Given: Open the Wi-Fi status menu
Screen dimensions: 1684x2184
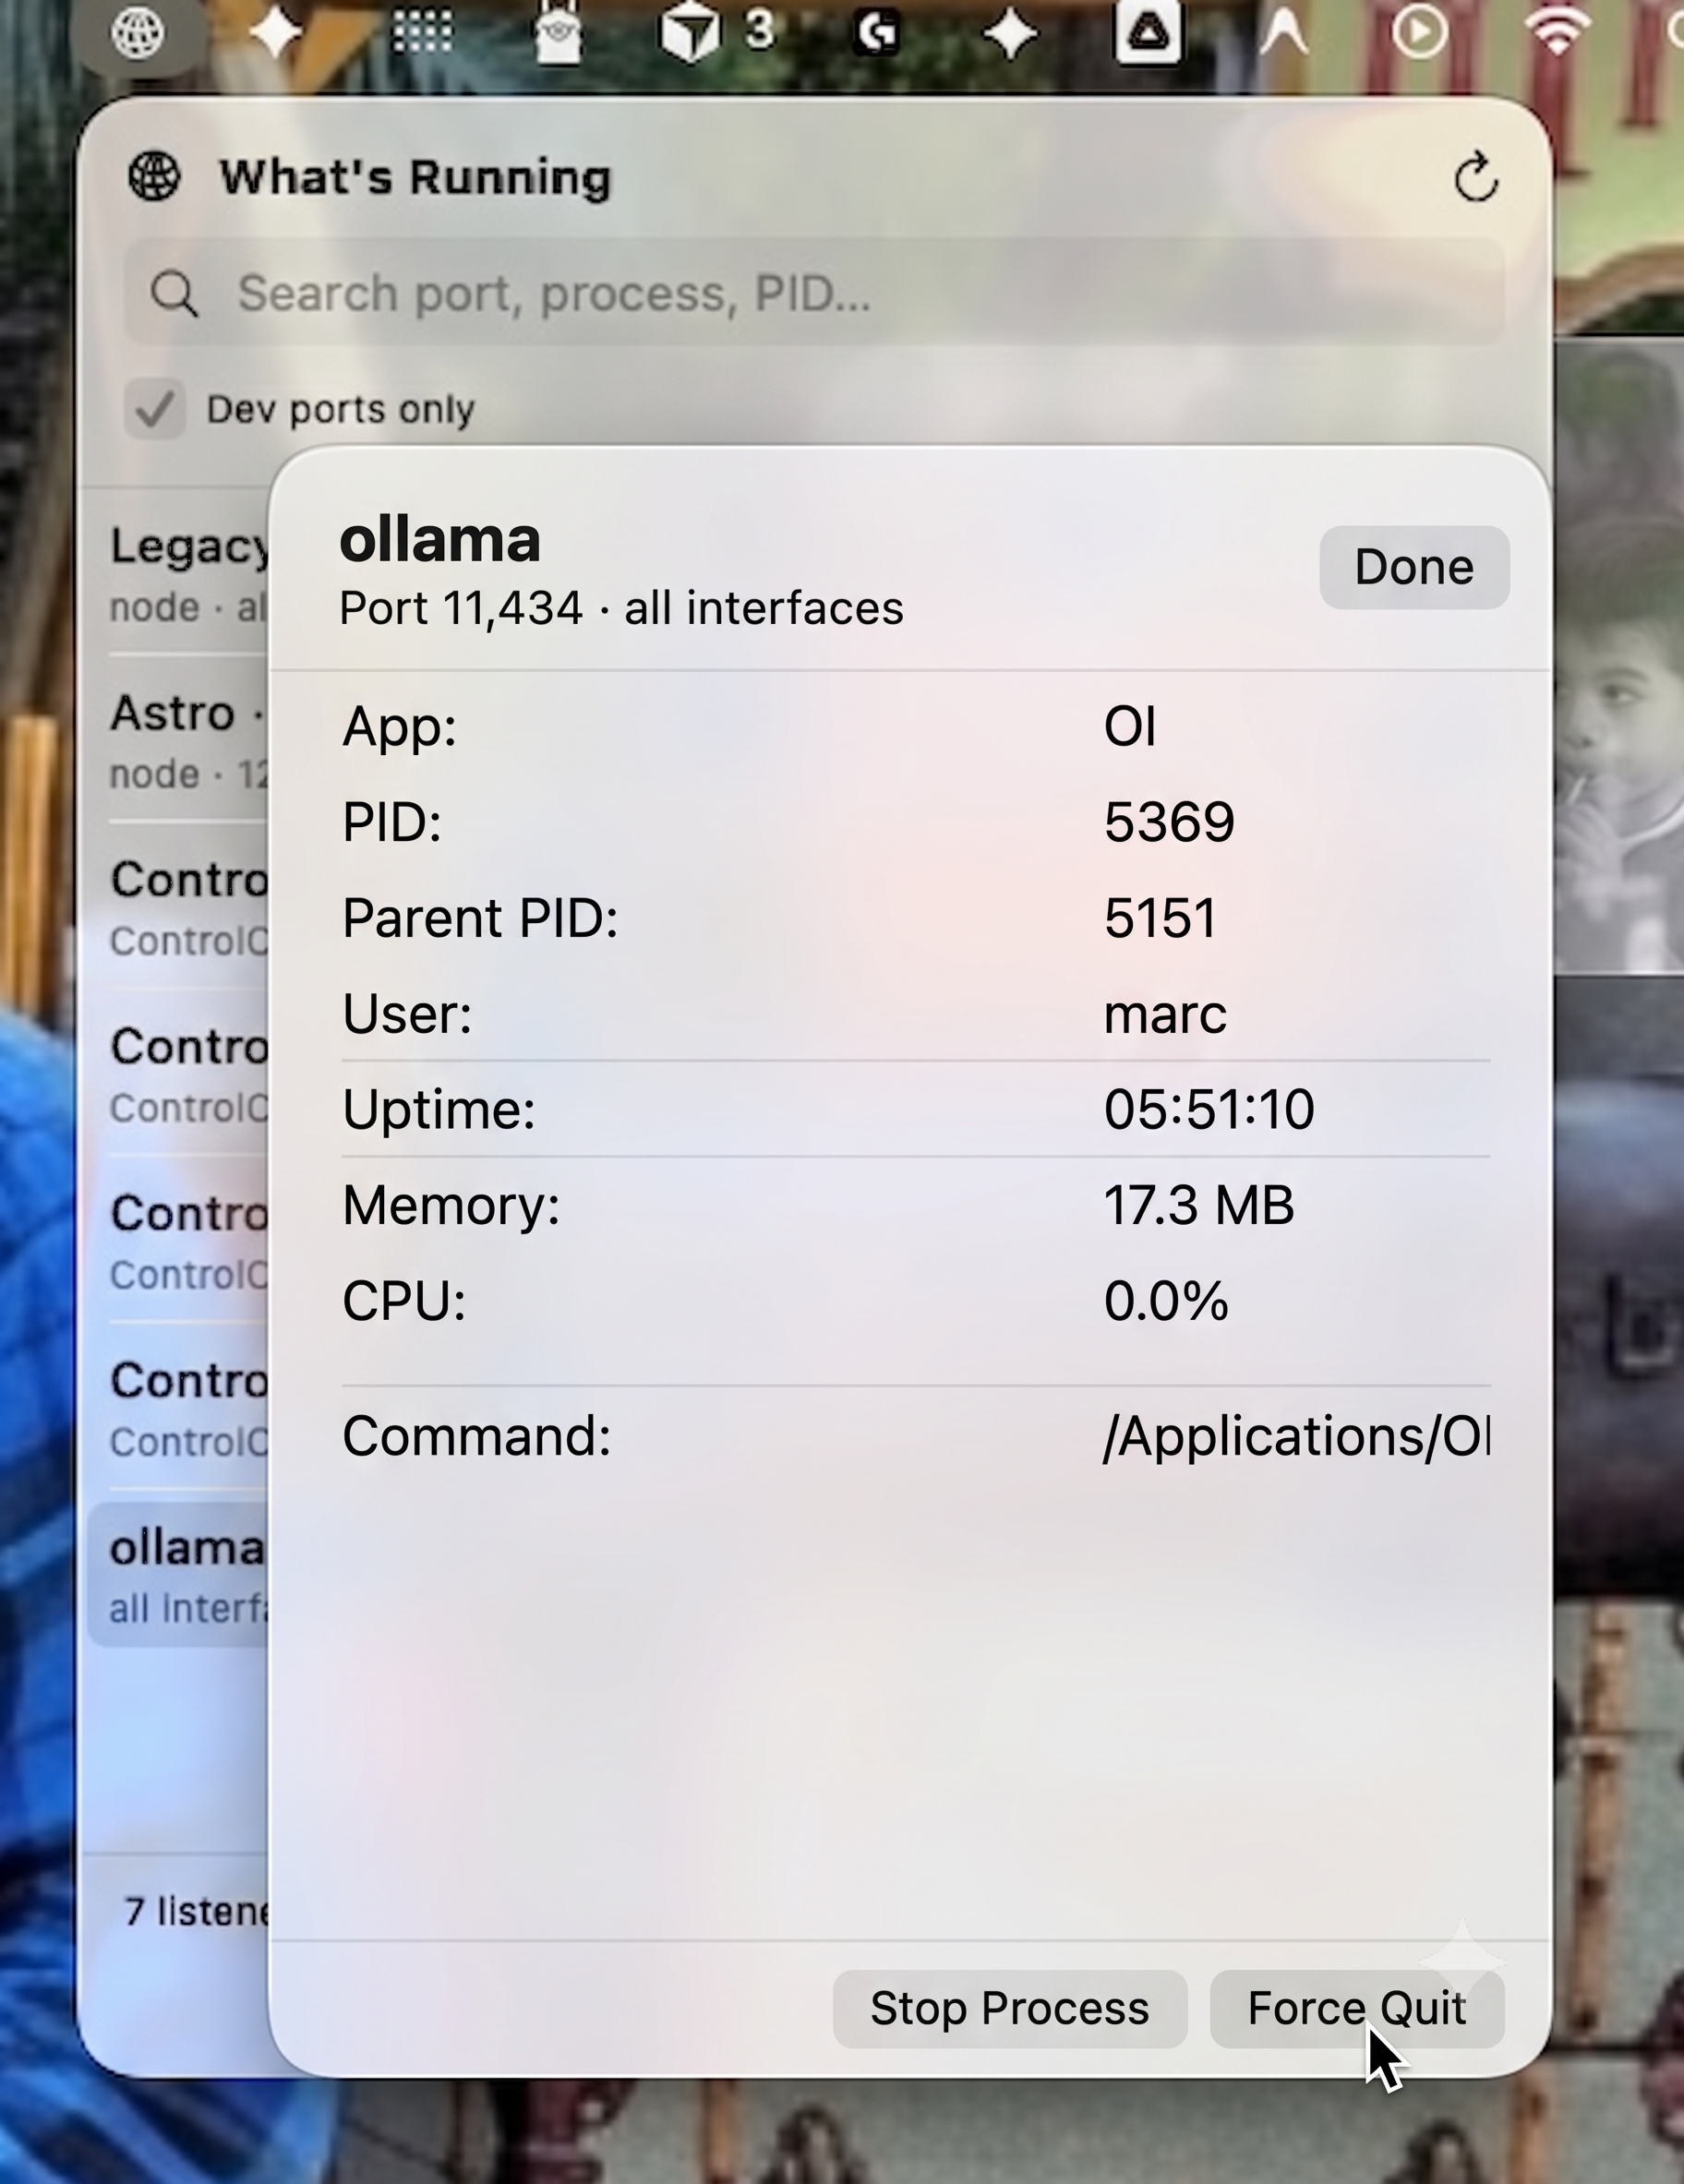Looking at the screenshot, I should [x=1558, y=33].
